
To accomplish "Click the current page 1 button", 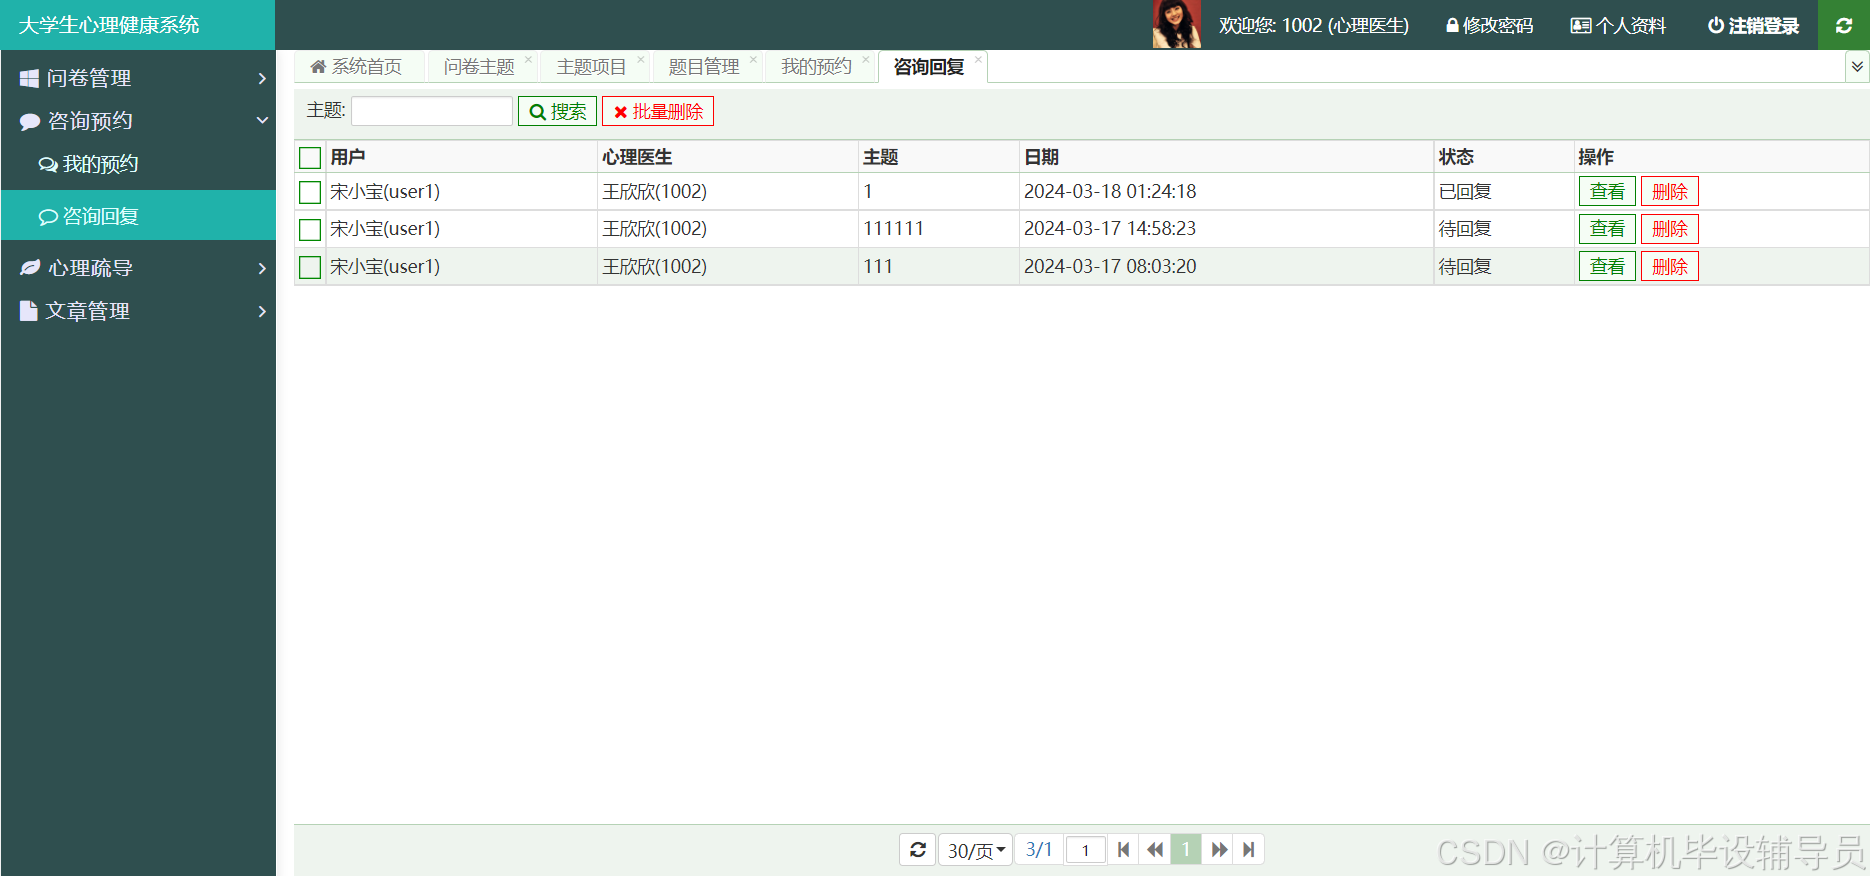I will [1186, 850].
